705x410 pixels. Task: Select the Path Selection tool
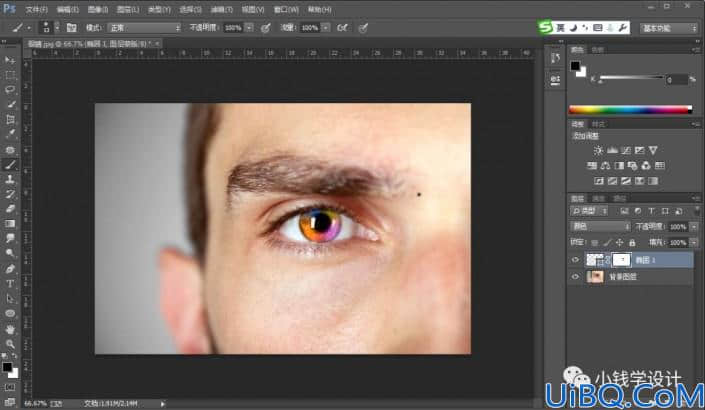tap(10, 299)
